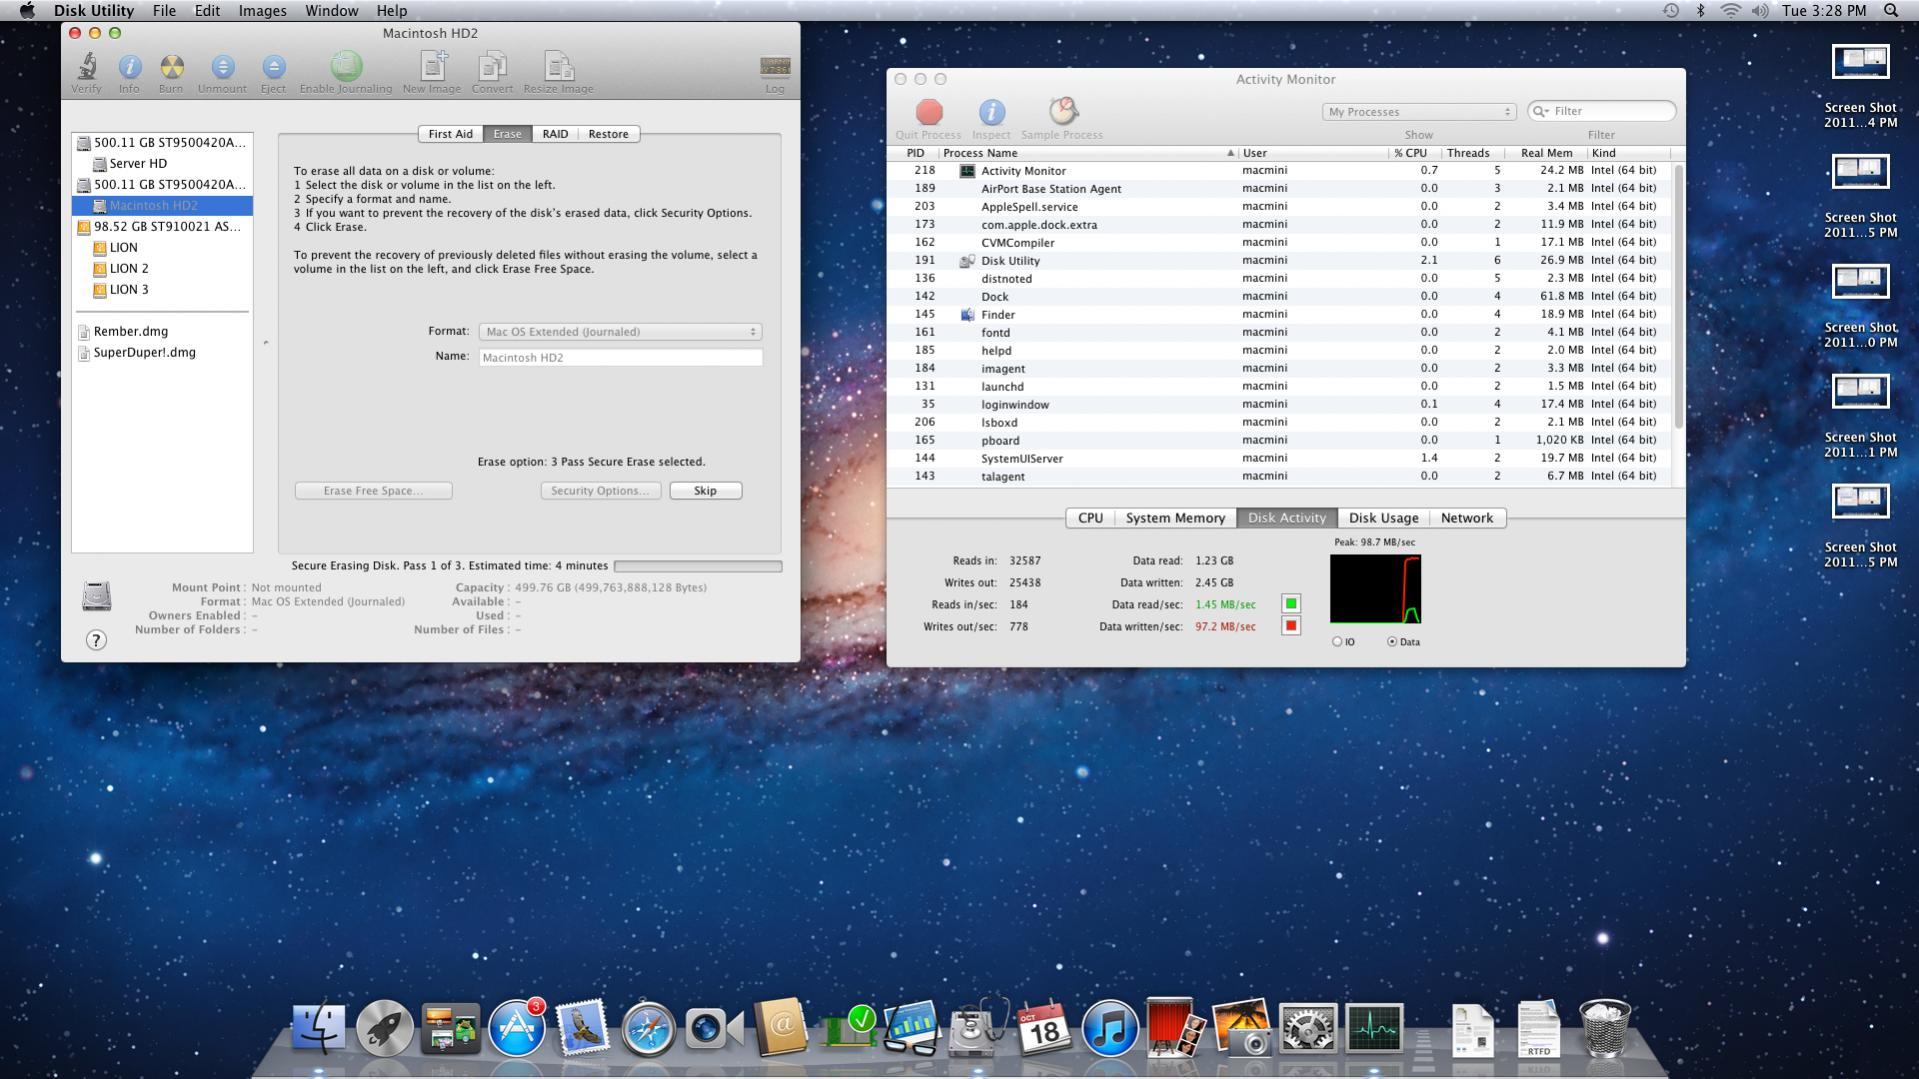Open the Log icon in Disk Utility
The width and height of the screenshot is (1919, 1079).
(x=774, y=68)
